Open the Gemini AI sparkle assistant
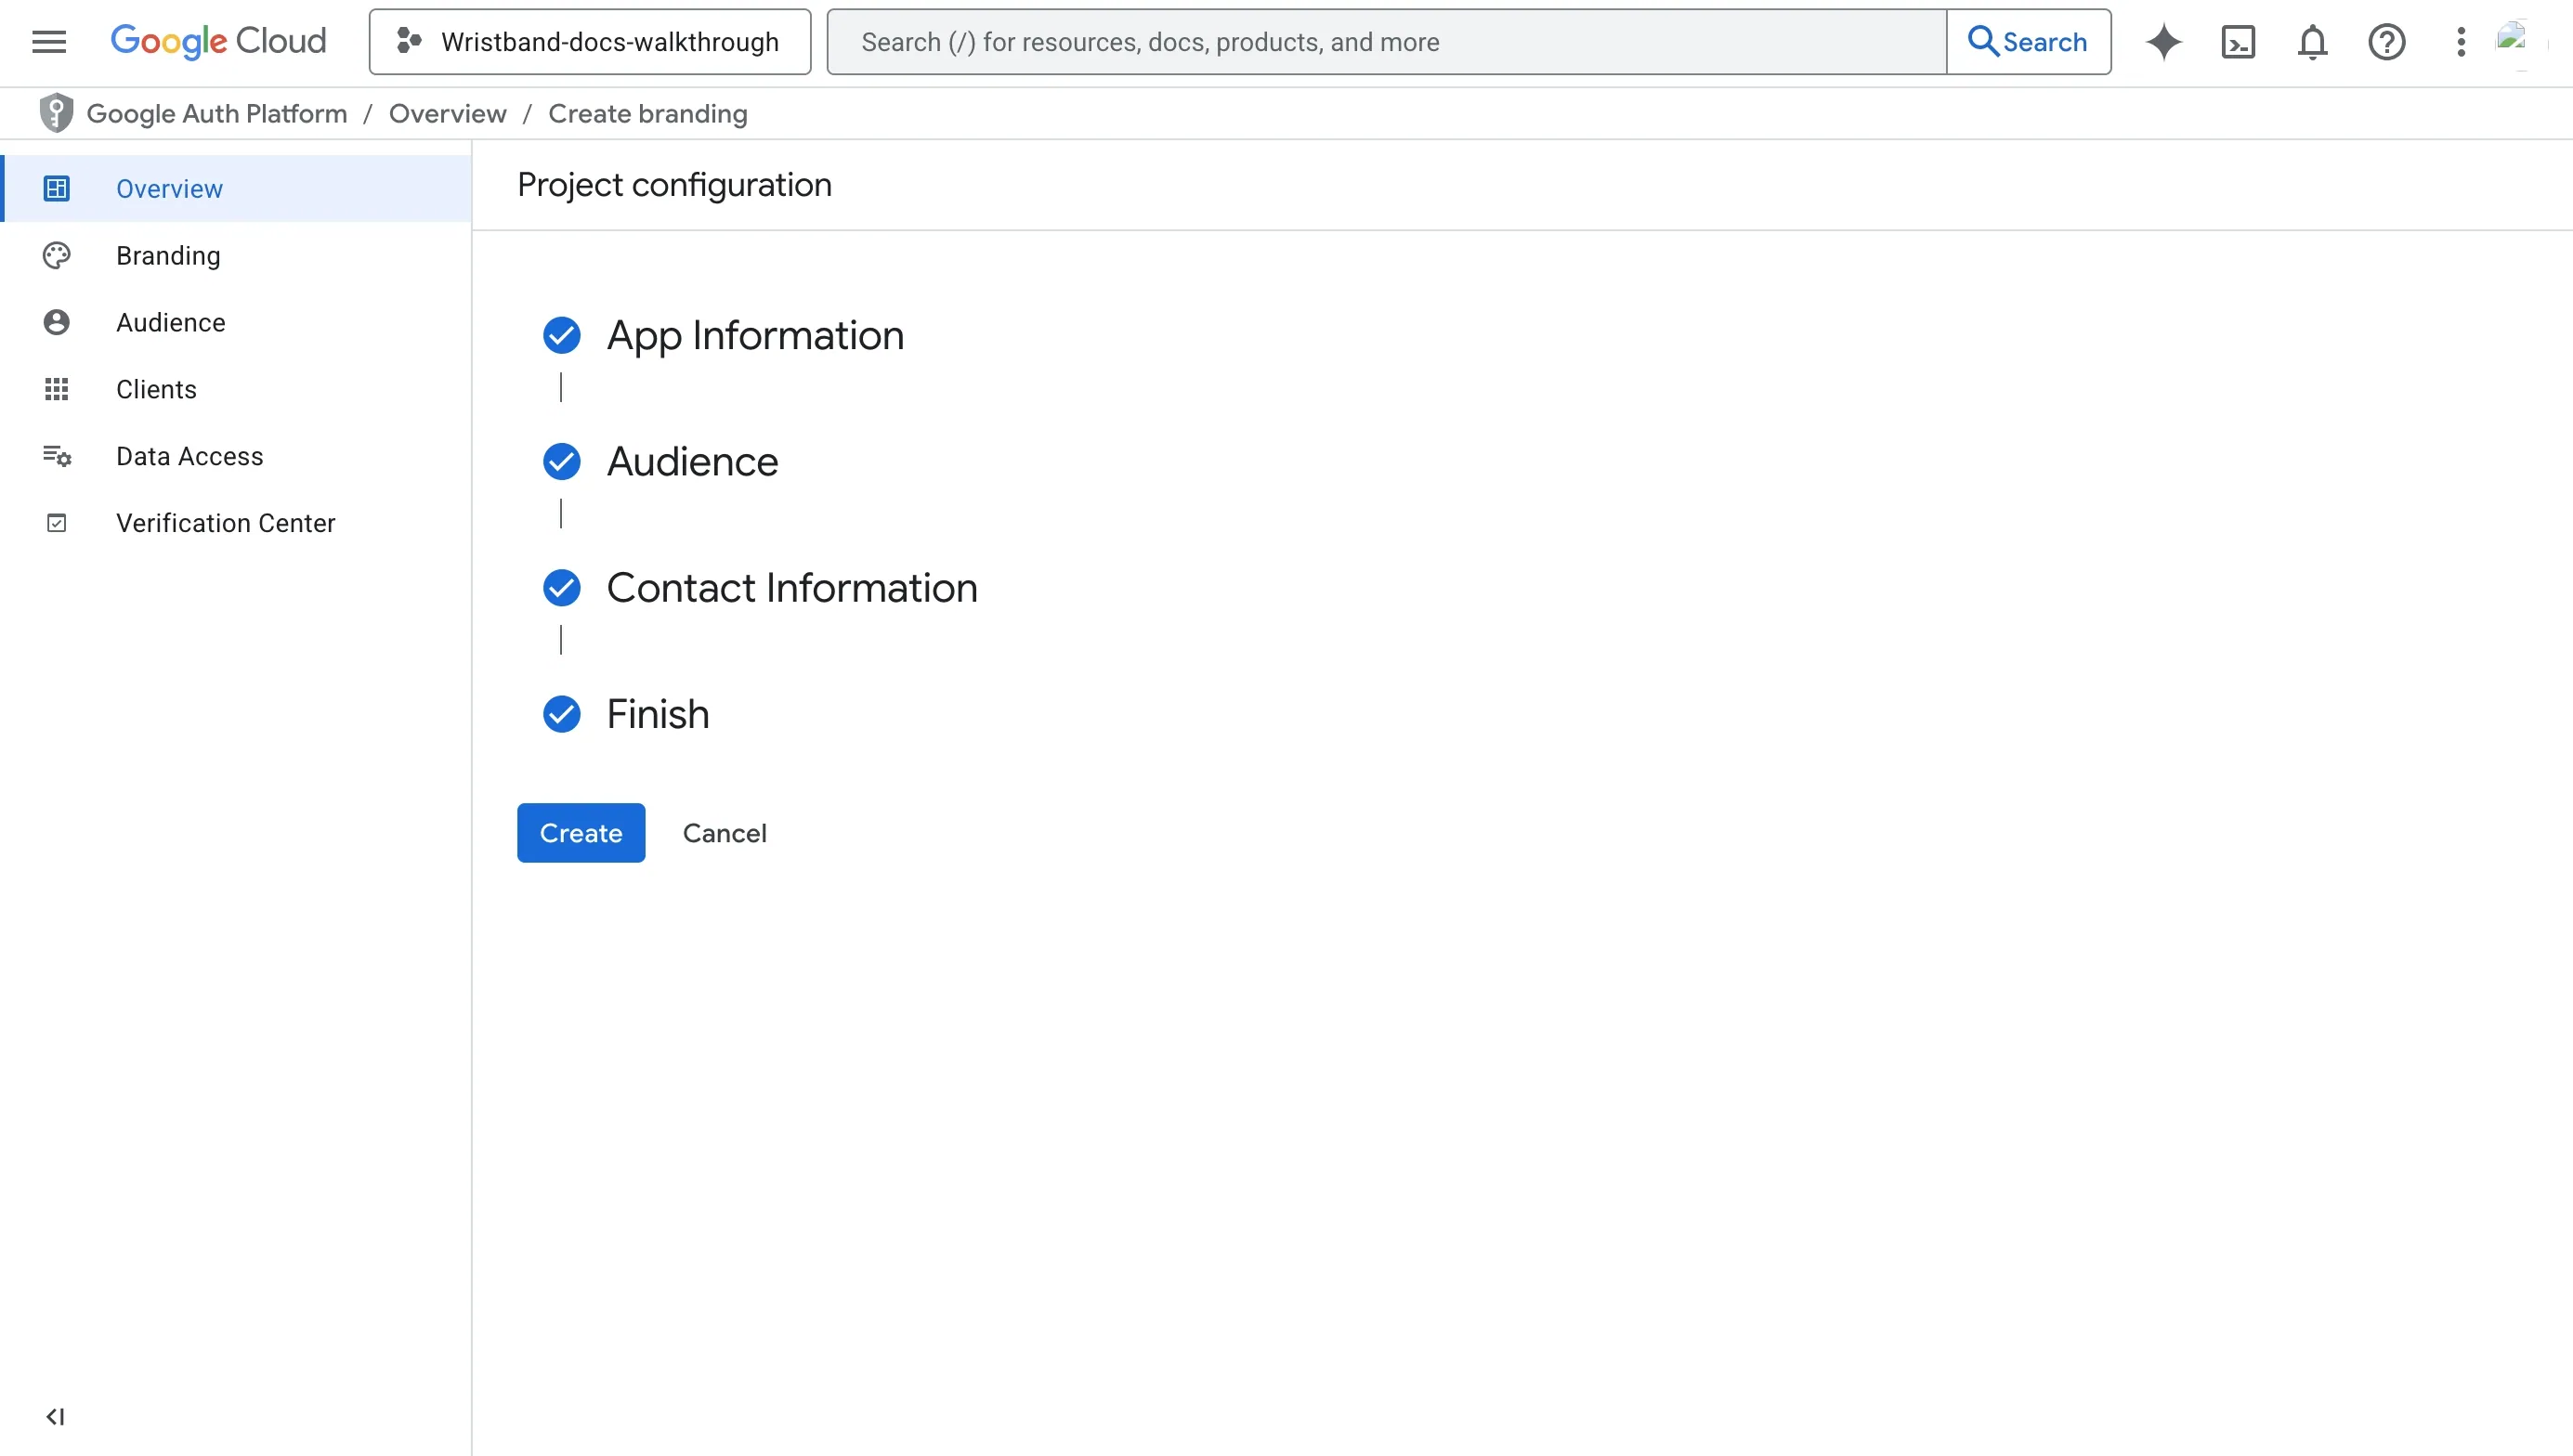Viewport: 2573px width, 1456px height. [2164, 42]
